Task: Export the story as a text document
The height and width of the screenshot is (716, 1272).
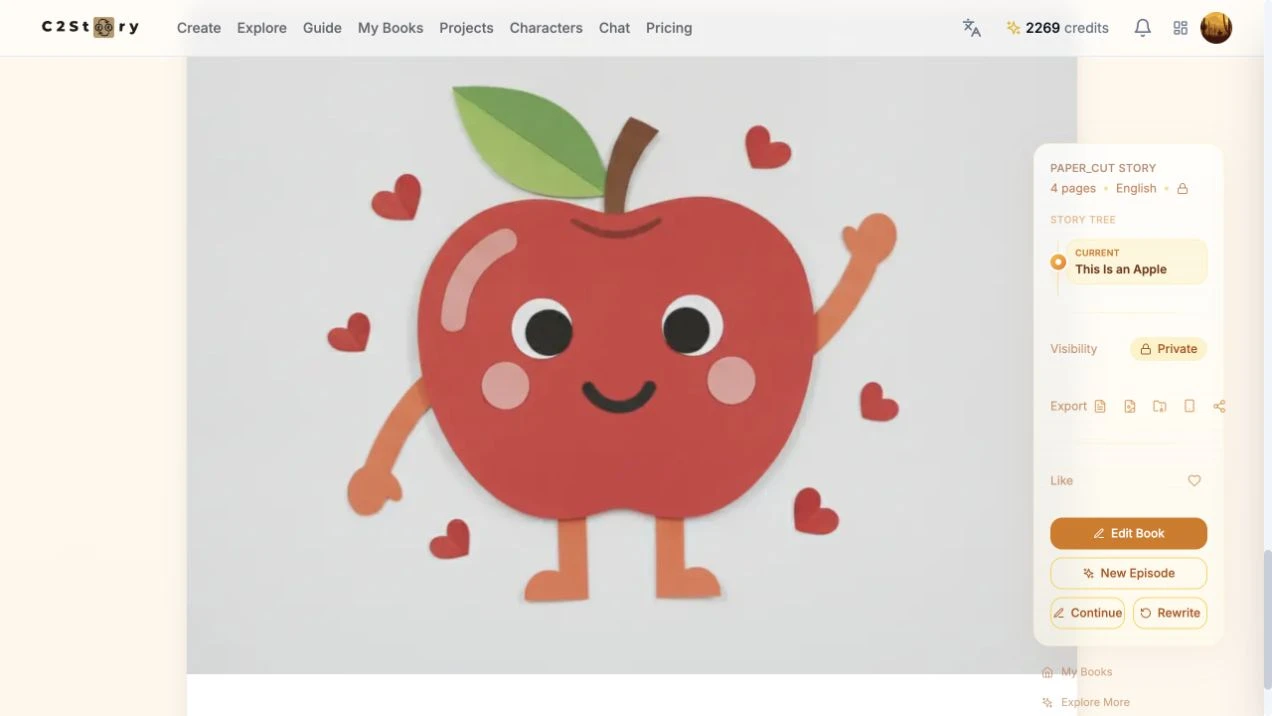Action: (x=1100, y=406)
